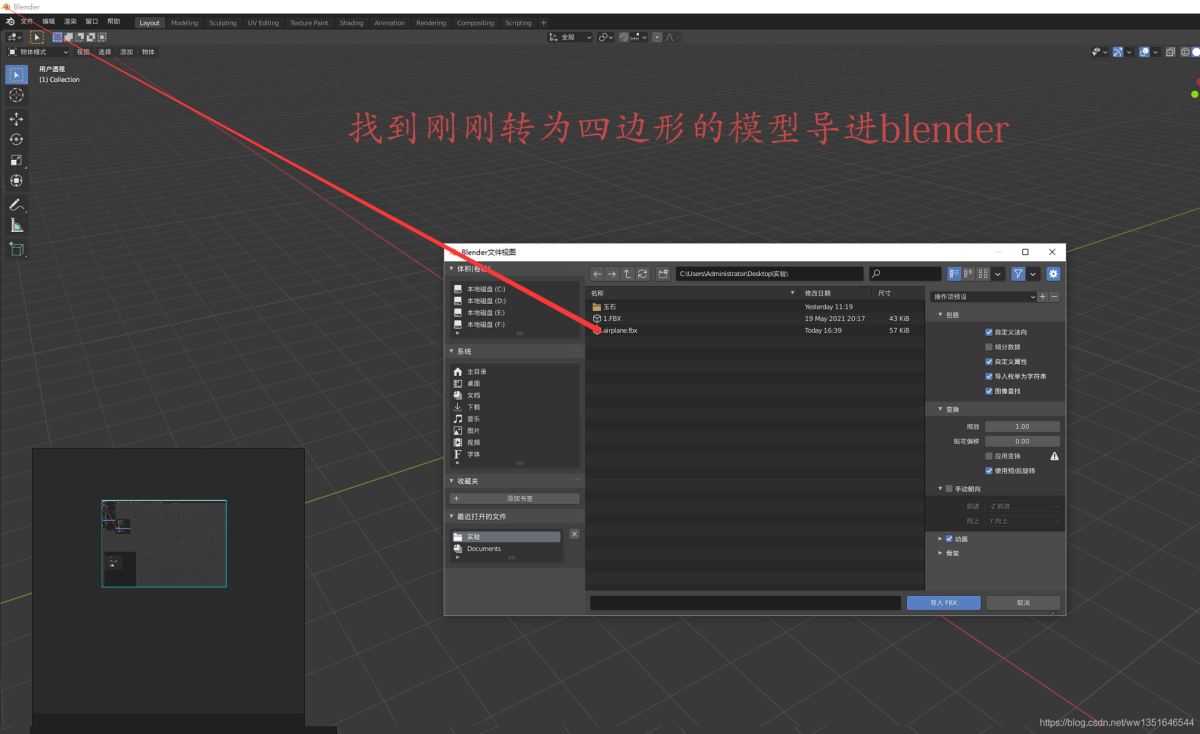Open the 物体模式 mode dropdown

point(38,52)
